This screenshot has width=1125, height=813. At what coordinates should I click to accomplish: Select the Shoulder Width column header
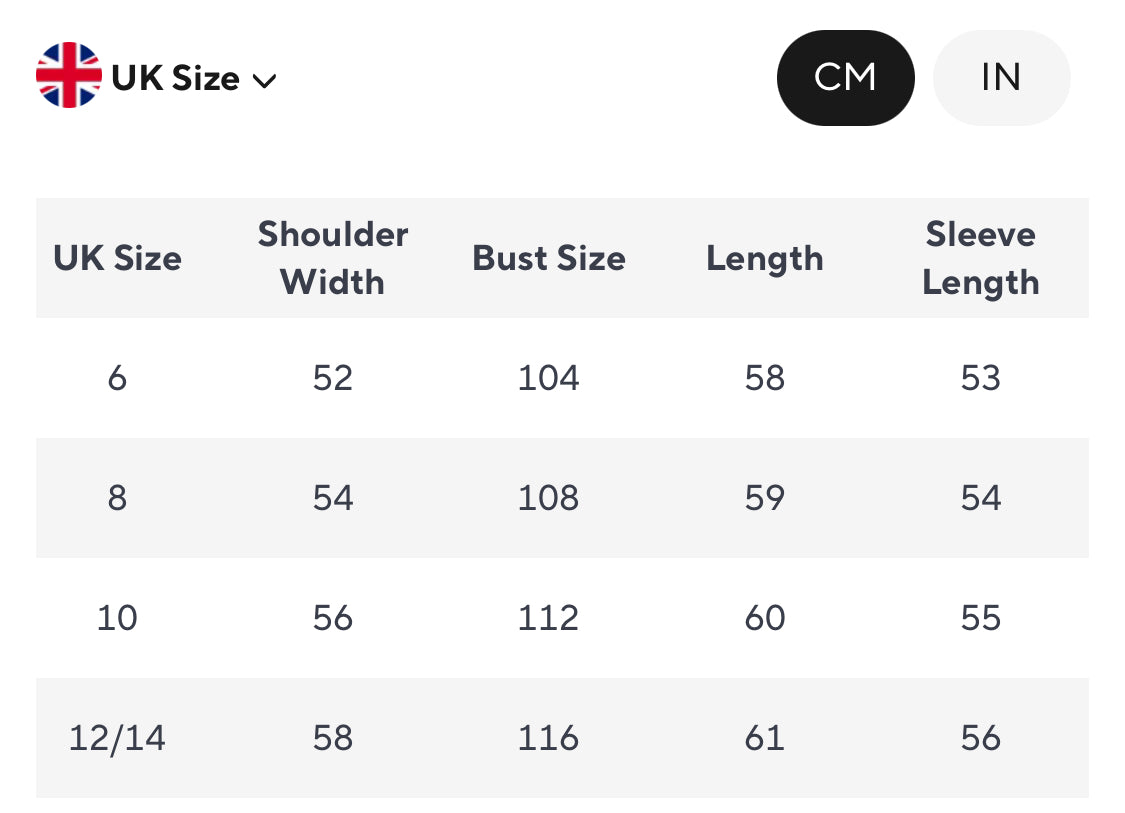[x=333, y=258]
